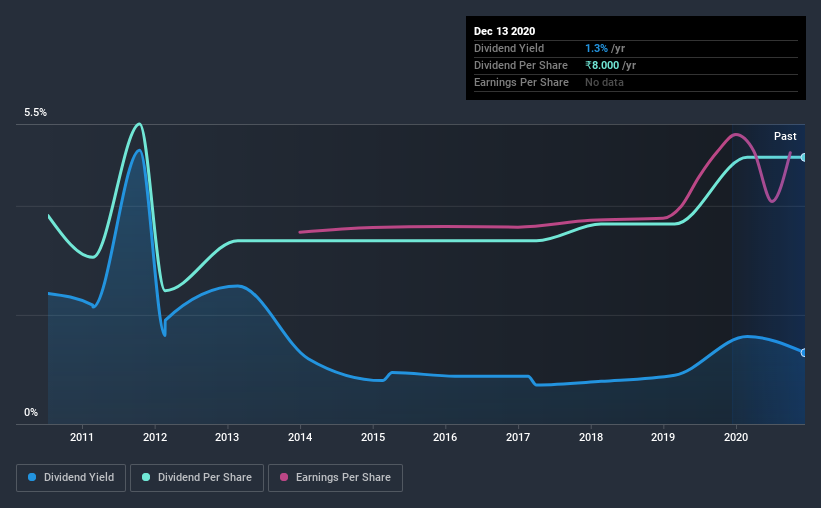
Task: Click the pink Earnings Per Share legend dot
Action: click(x=284, y=477)
